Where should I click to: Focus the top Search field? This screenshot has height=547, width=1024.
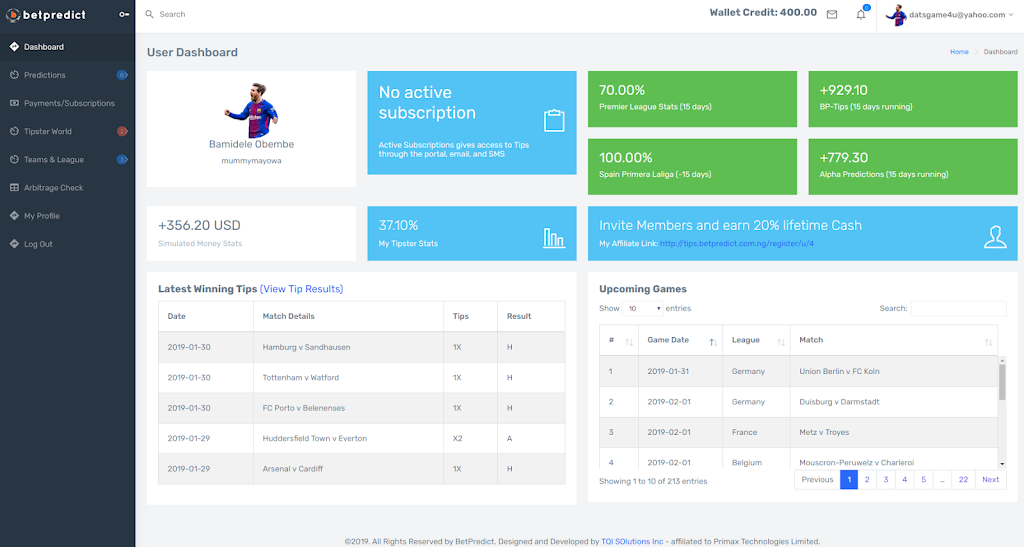click(172, 14)
